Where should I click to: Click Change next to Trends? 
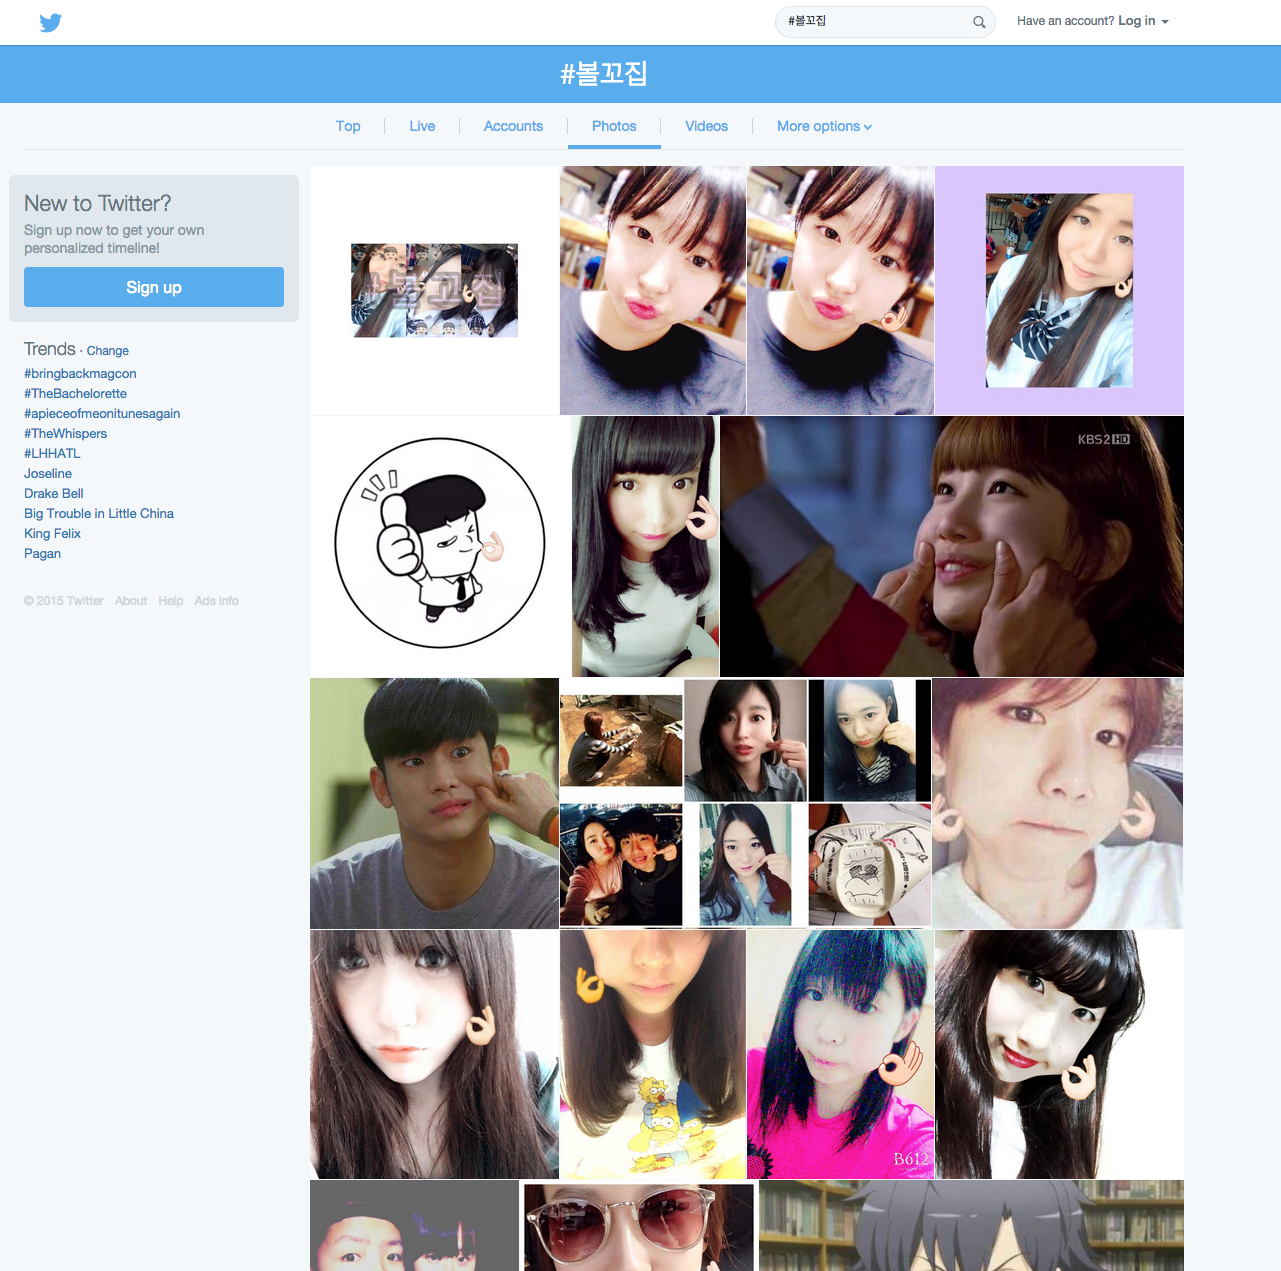tap(107, 351)
